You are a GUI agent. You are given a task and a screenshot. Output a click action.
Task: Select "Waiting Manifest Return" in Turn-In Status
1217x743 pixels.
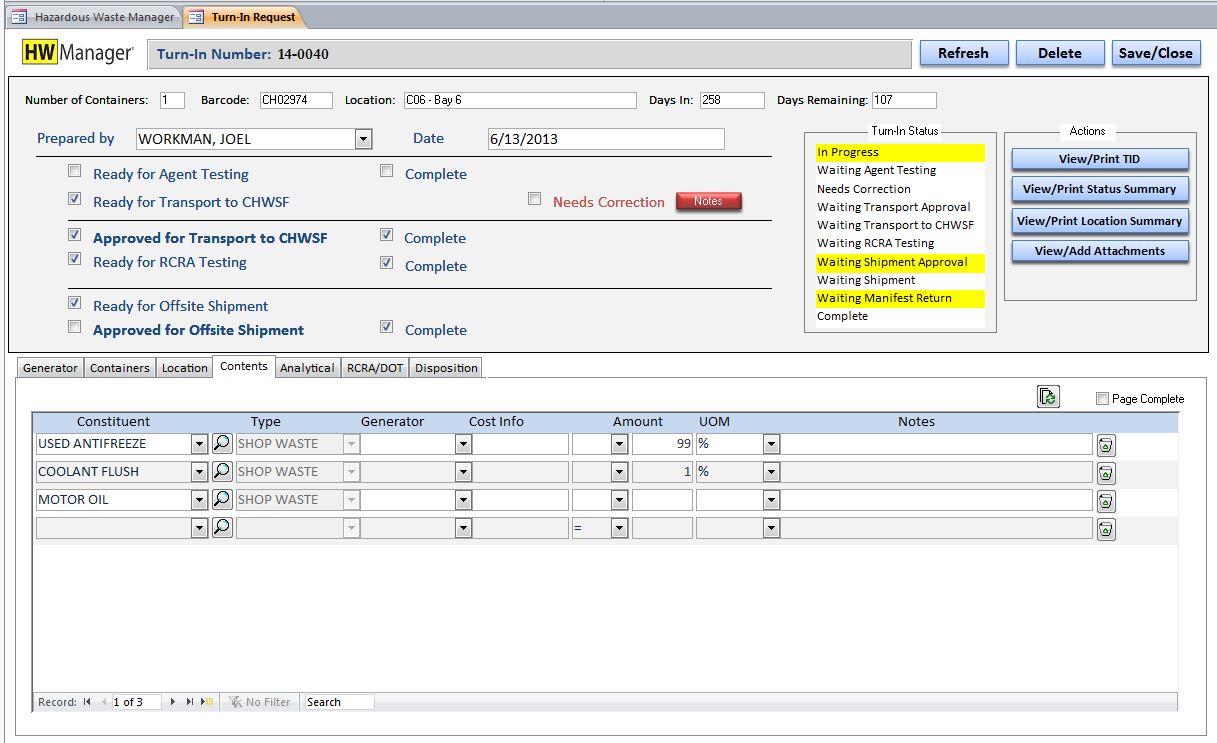[900, 298]
